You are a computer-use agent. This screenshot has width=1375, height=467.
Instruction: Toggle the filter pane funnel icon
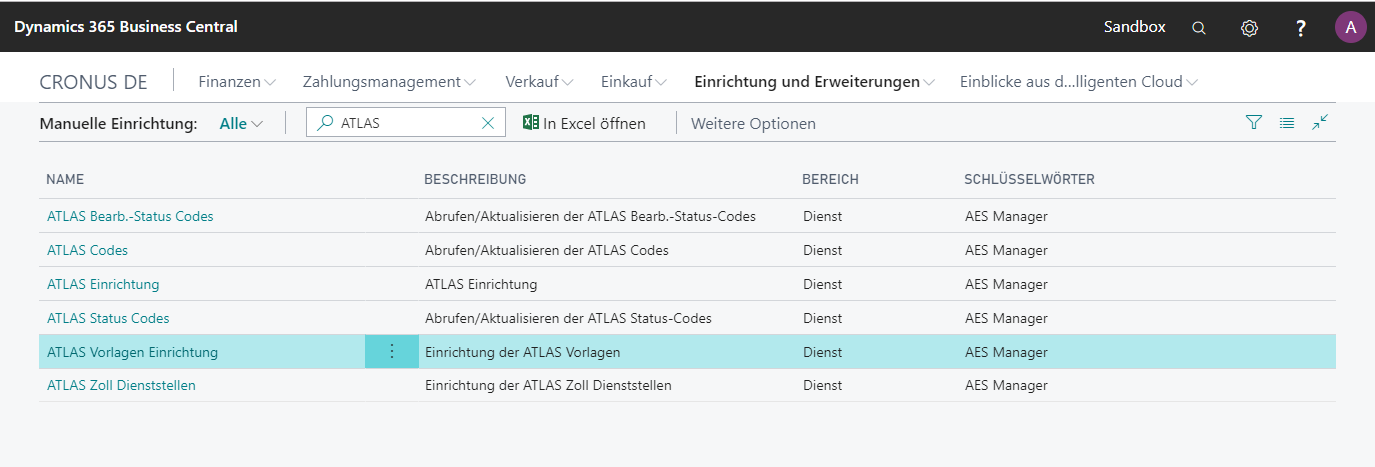[1254, 123]
